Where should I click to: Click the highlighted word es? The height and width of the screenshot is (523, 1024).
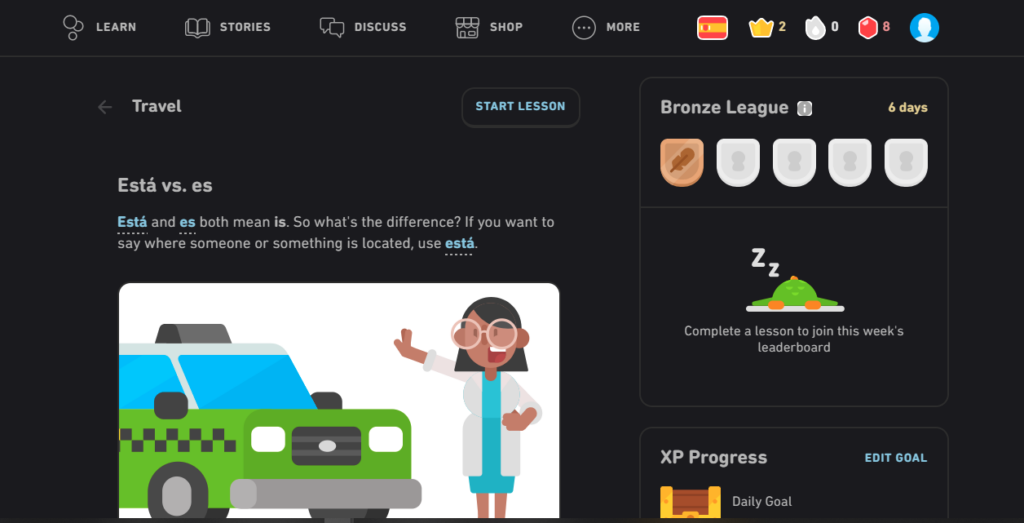187,223
